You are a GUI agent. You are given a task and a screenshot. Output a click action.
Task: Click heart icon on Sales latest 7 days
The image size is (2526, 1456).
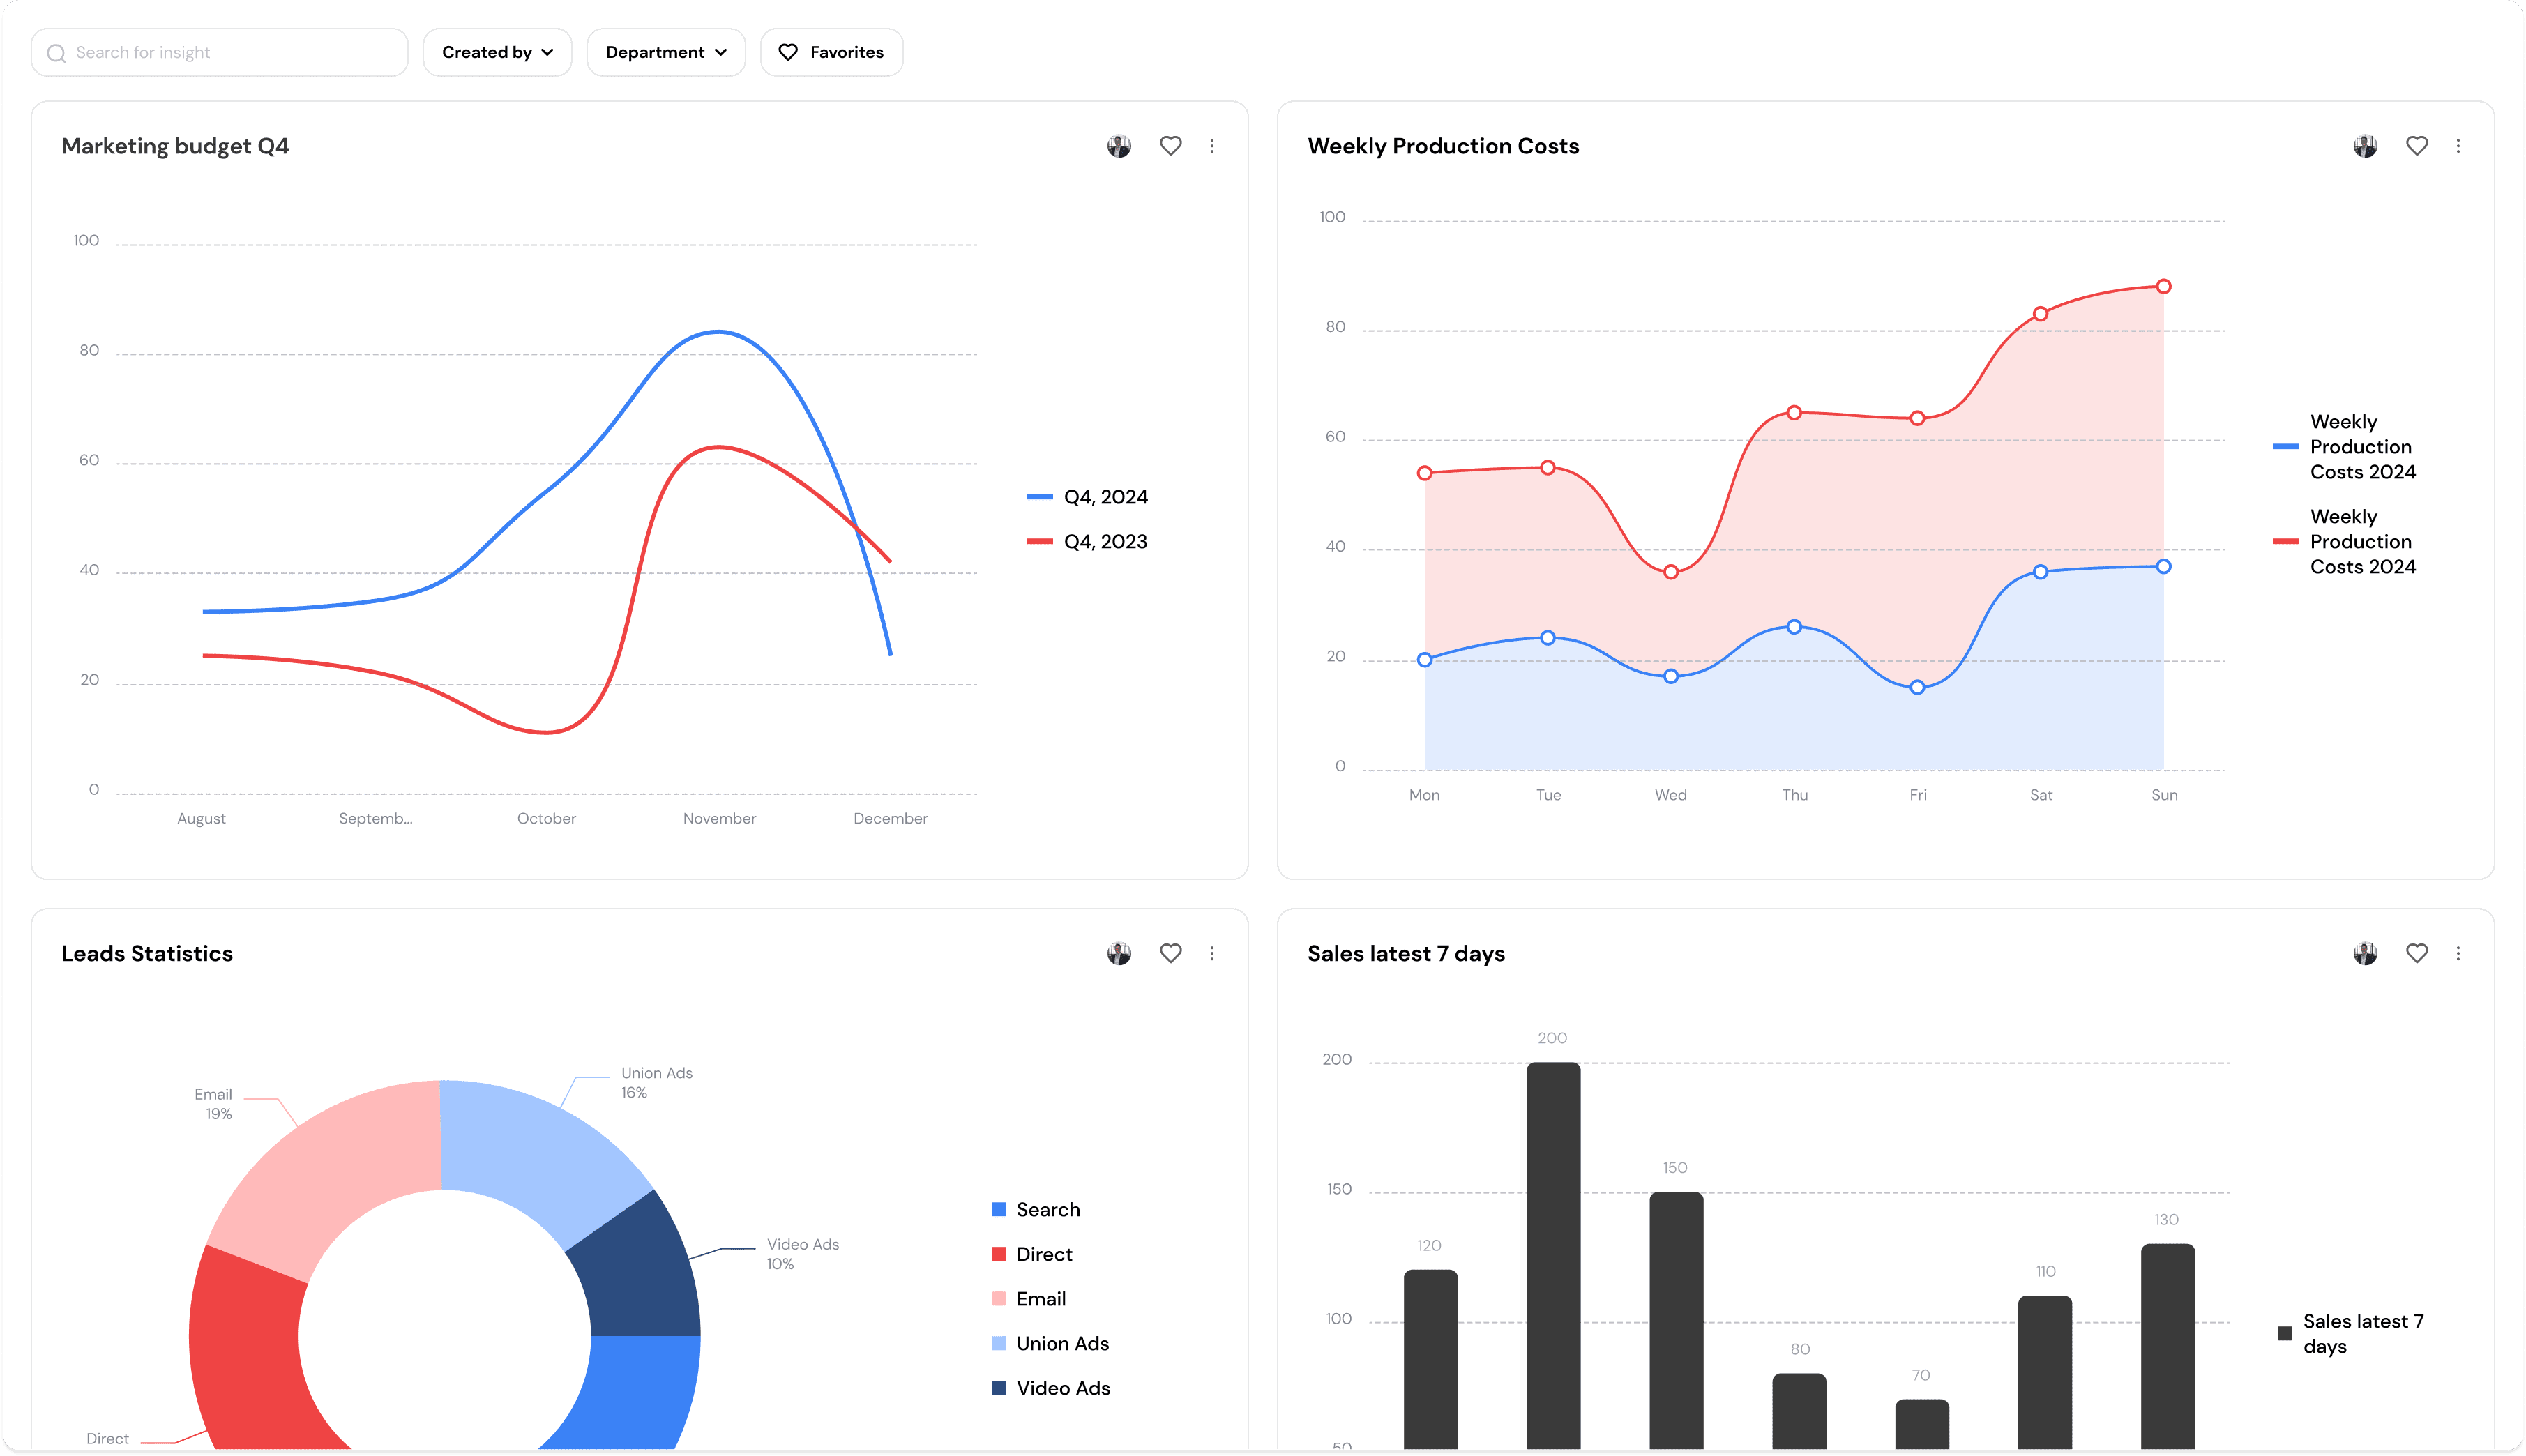pos(2416,953)
